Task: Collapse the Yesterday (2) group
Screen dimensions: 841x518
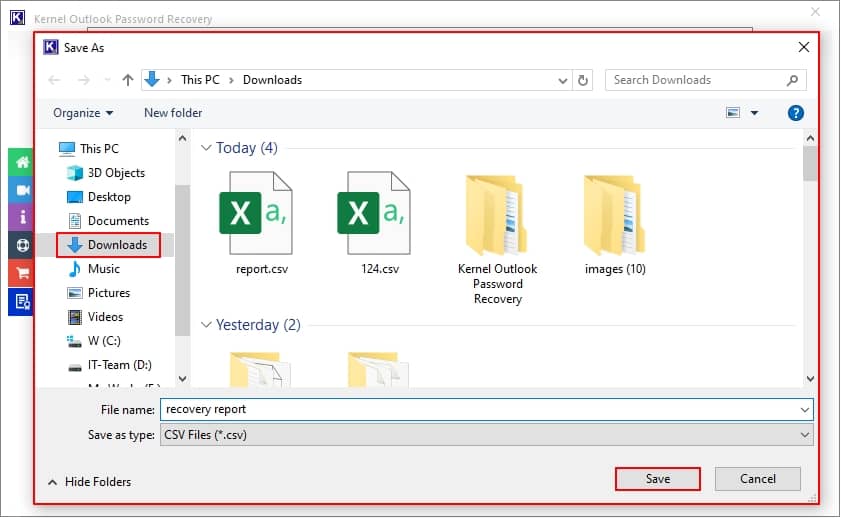Action: point(206,324)
